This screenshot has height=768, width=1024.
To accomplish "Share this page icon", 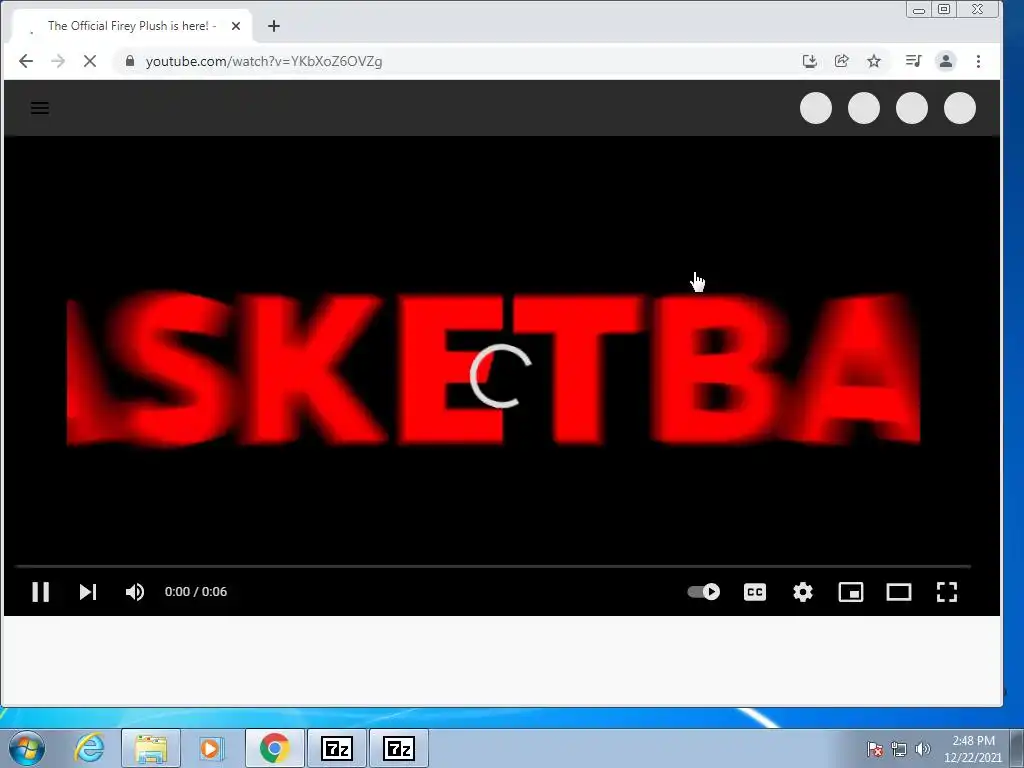I will pos(842,61).
